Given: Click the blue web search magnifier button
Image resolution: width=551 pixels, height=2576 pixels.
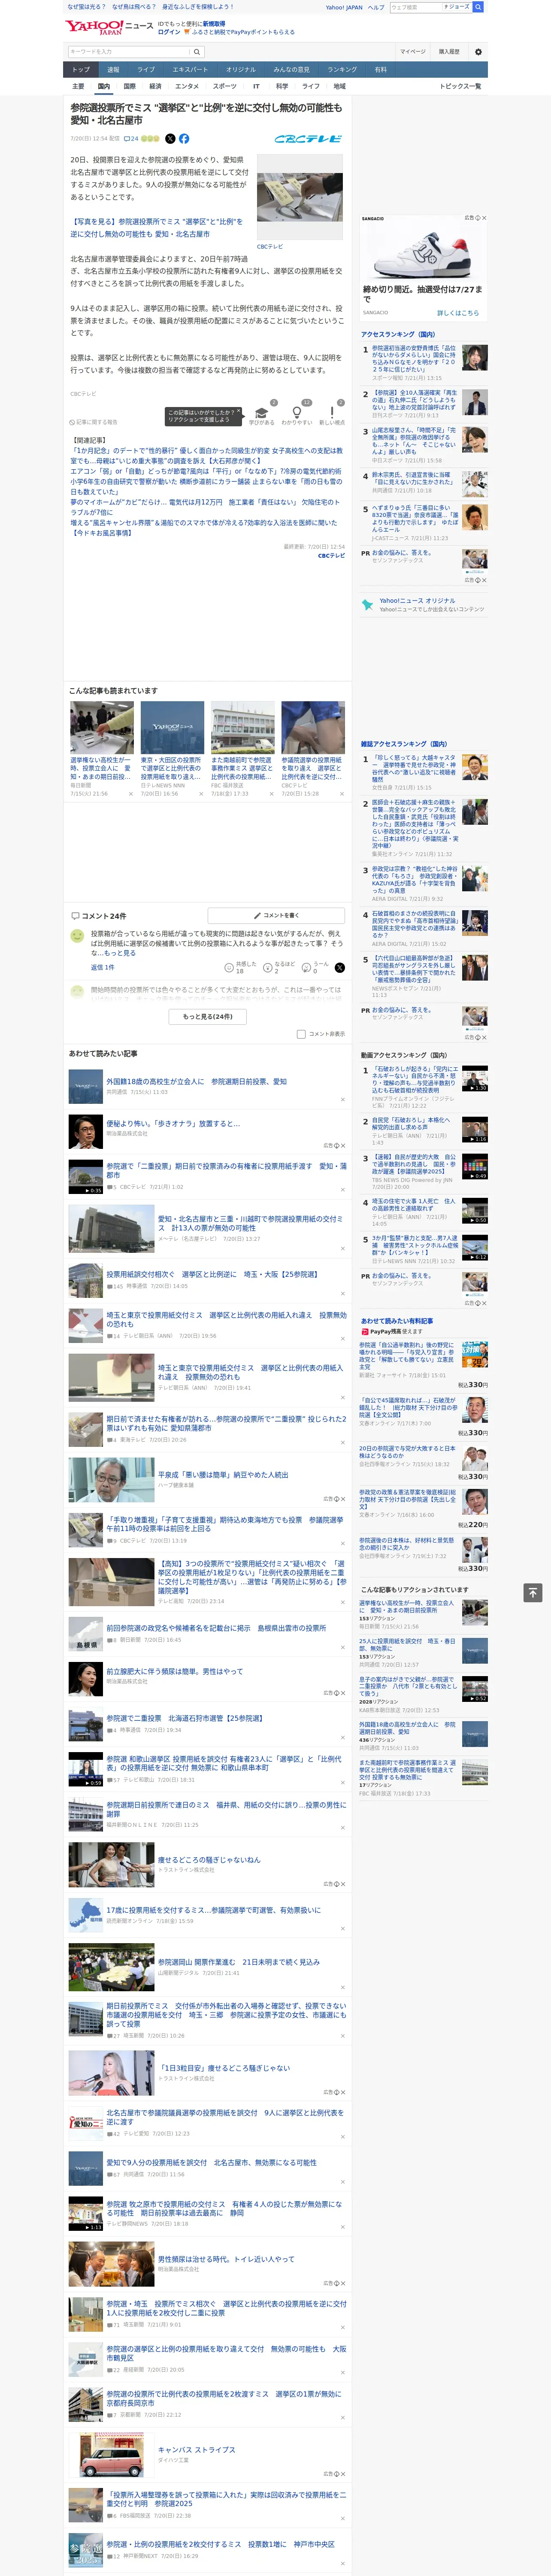Looking at the screenshot, I should pyautogui.click(x=478, y=7).
